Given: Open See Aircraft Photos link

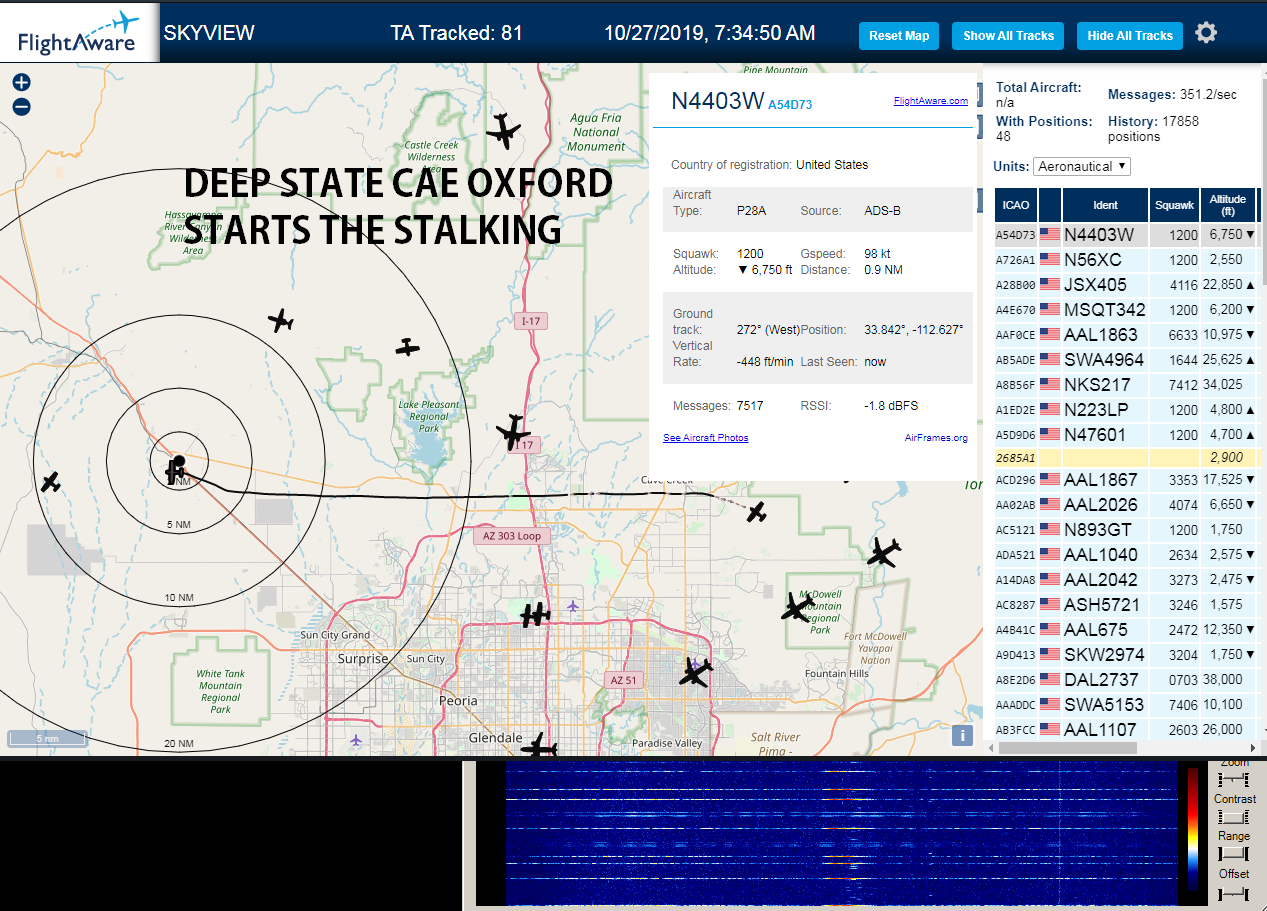Looking at the screenshot, I should (x=705, y=438).
